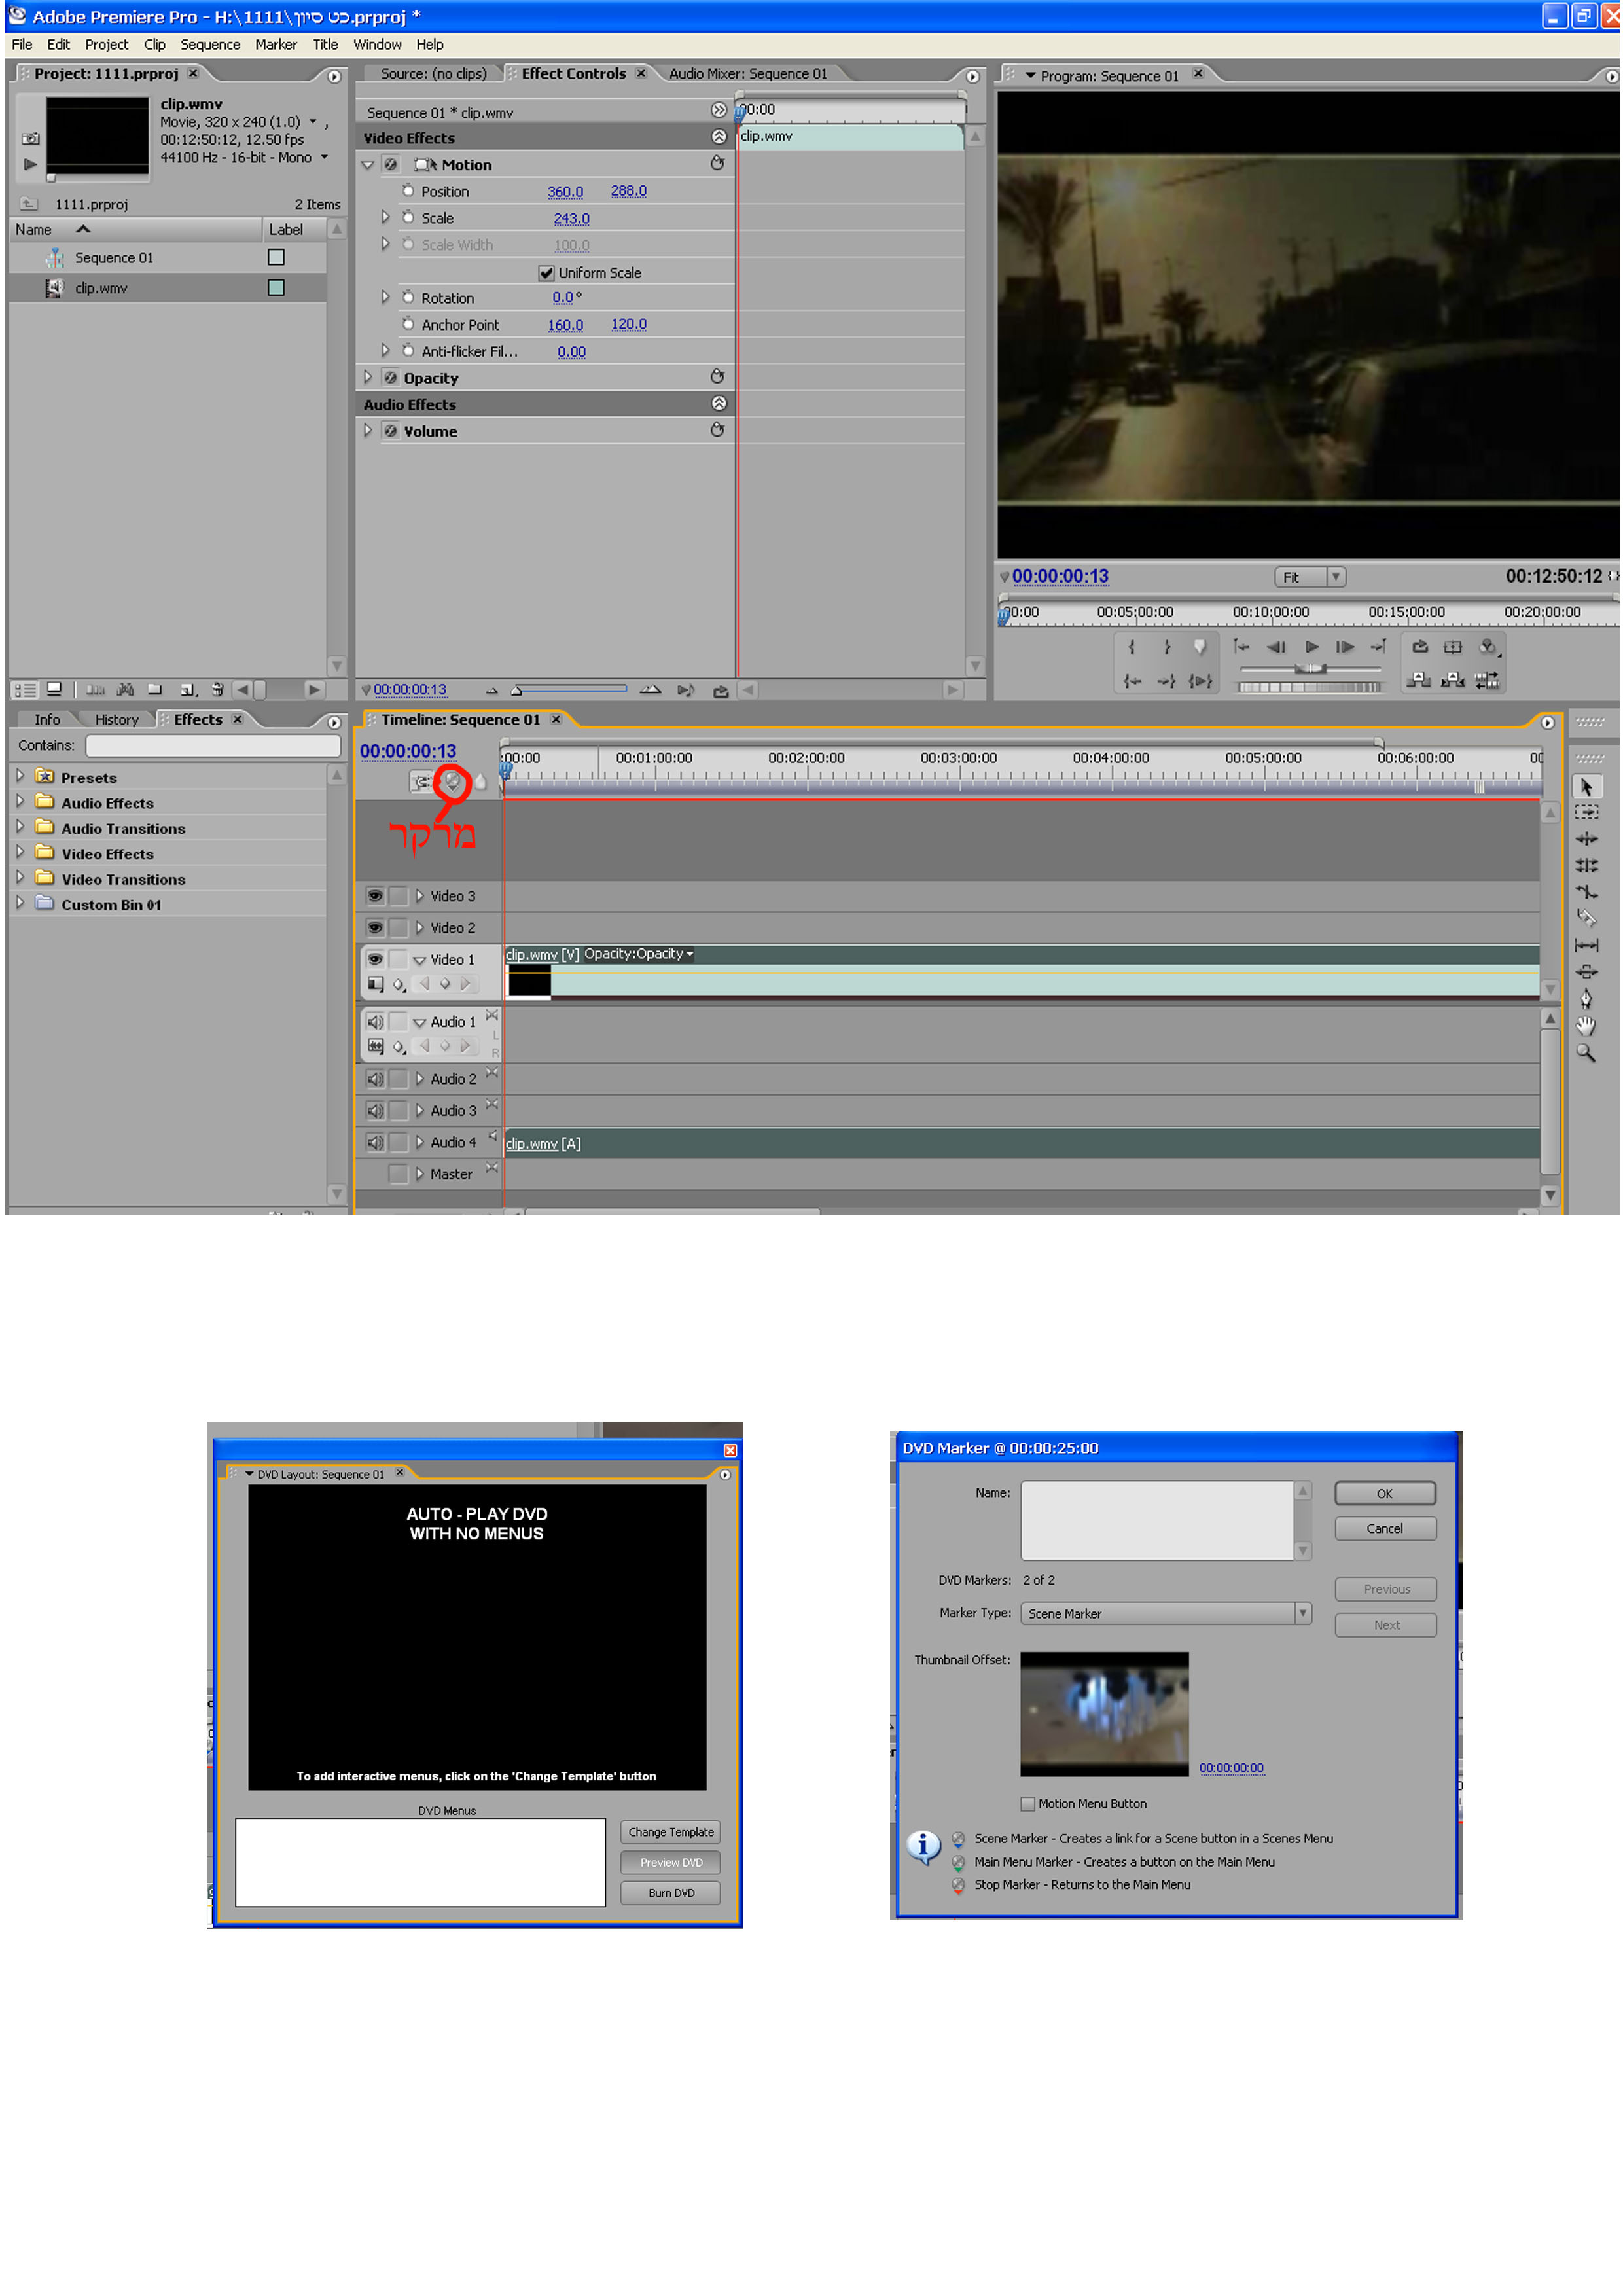Select the Zoom magnifier tool
The height and width of the screenshot is (2296, 1623).
tap(1585, 1052)
